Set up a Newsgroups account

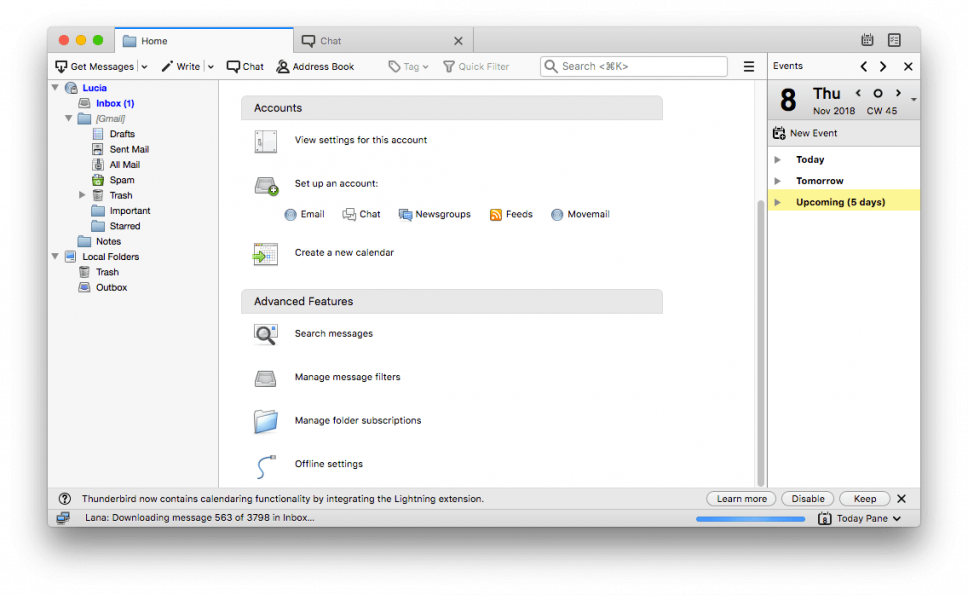(x=434, y=213)
